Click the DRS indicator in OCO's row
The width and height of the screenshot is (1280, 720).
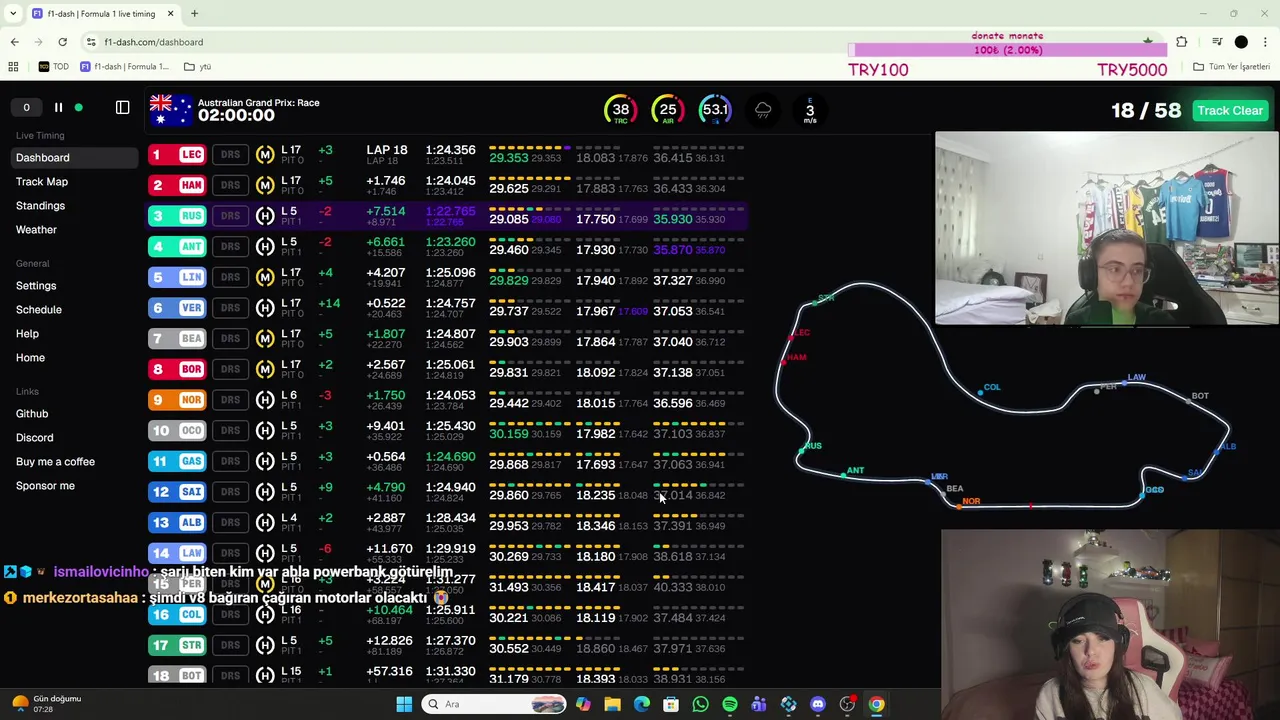(x=230, y=430)
